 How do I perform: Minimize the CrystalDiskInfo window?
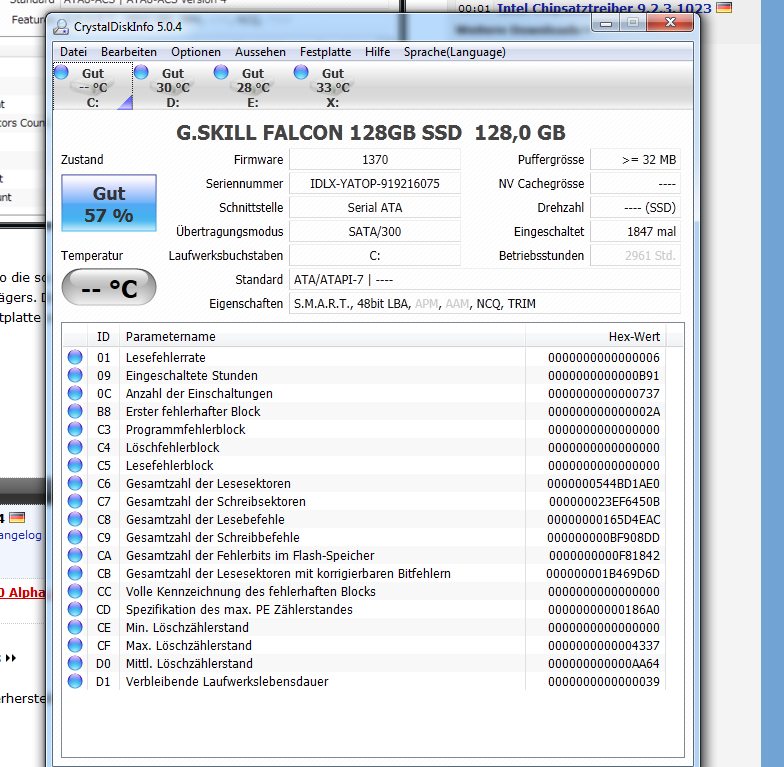point(606,23)
